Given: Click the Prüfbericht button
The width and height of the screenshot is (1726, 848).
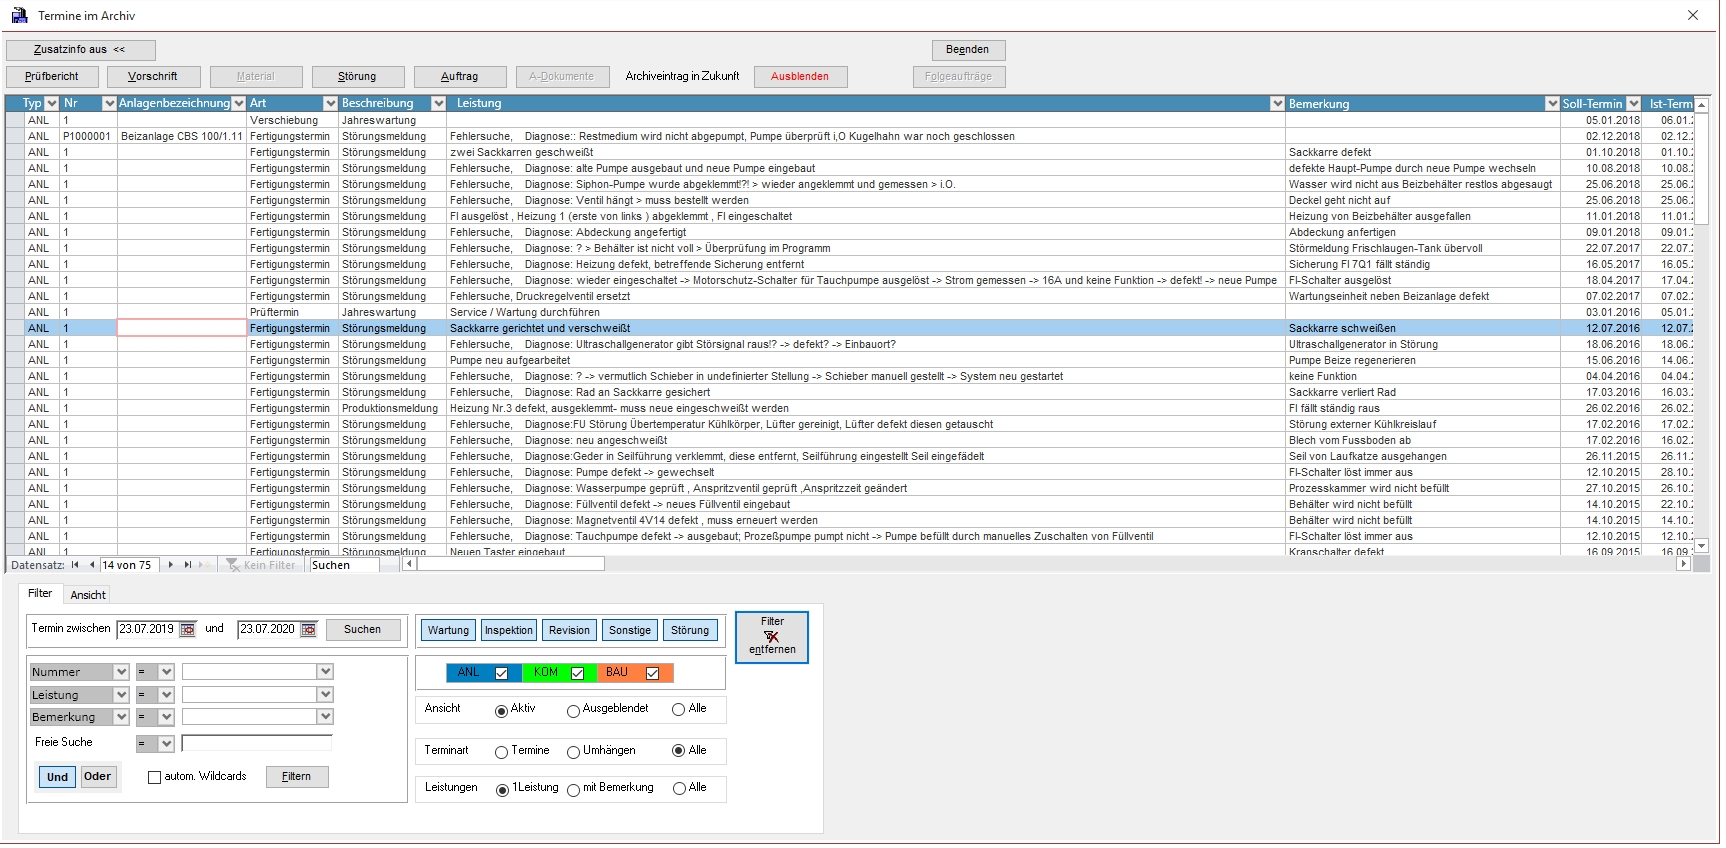Looking at the screenshot, I should [x=52, y=77].
